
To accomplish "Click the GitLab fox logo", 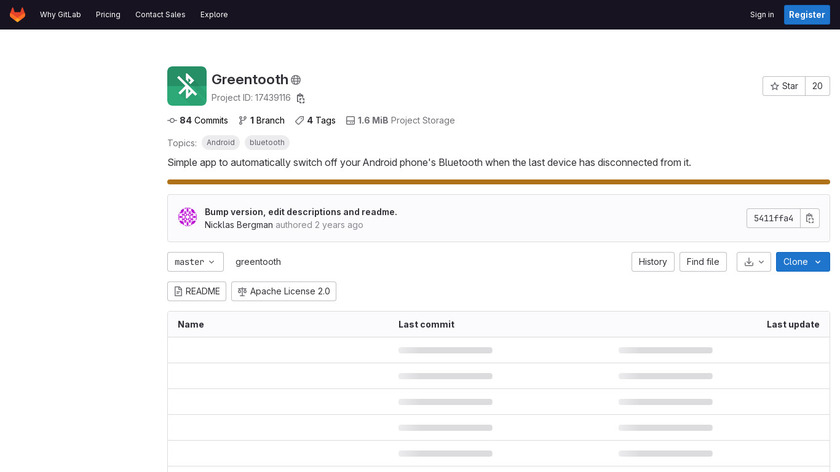I will pos(18,15).
